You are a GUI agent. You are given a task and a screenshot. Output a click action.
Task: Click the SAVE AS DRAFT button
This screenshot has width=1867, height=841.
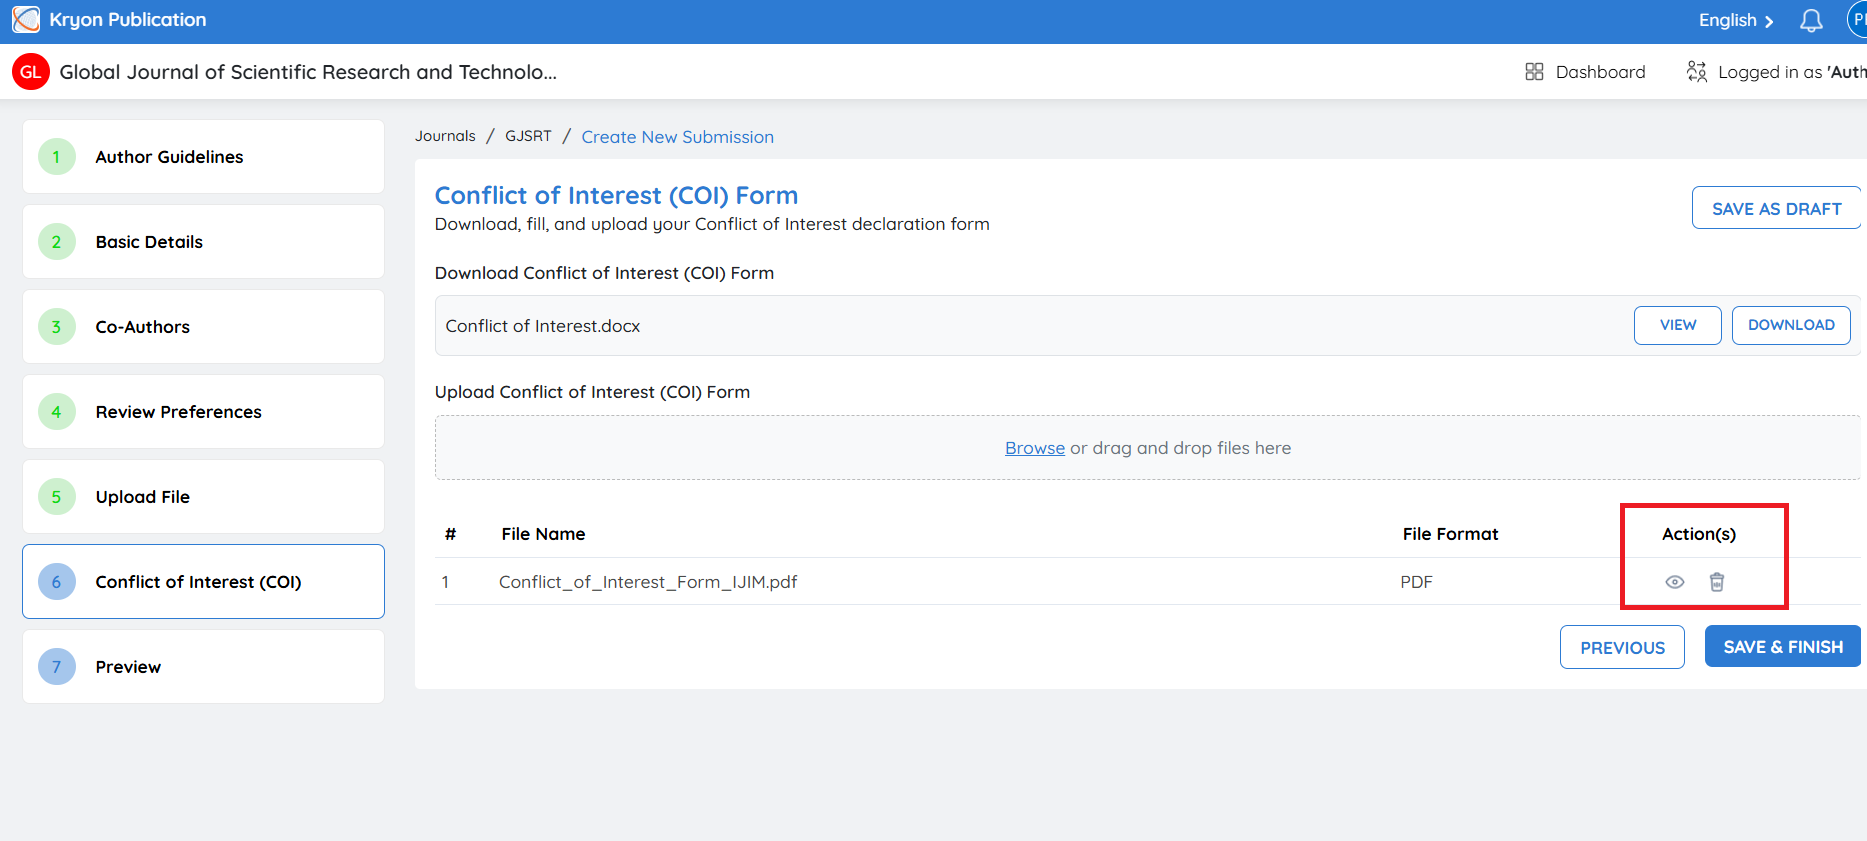coord(1776,208)
